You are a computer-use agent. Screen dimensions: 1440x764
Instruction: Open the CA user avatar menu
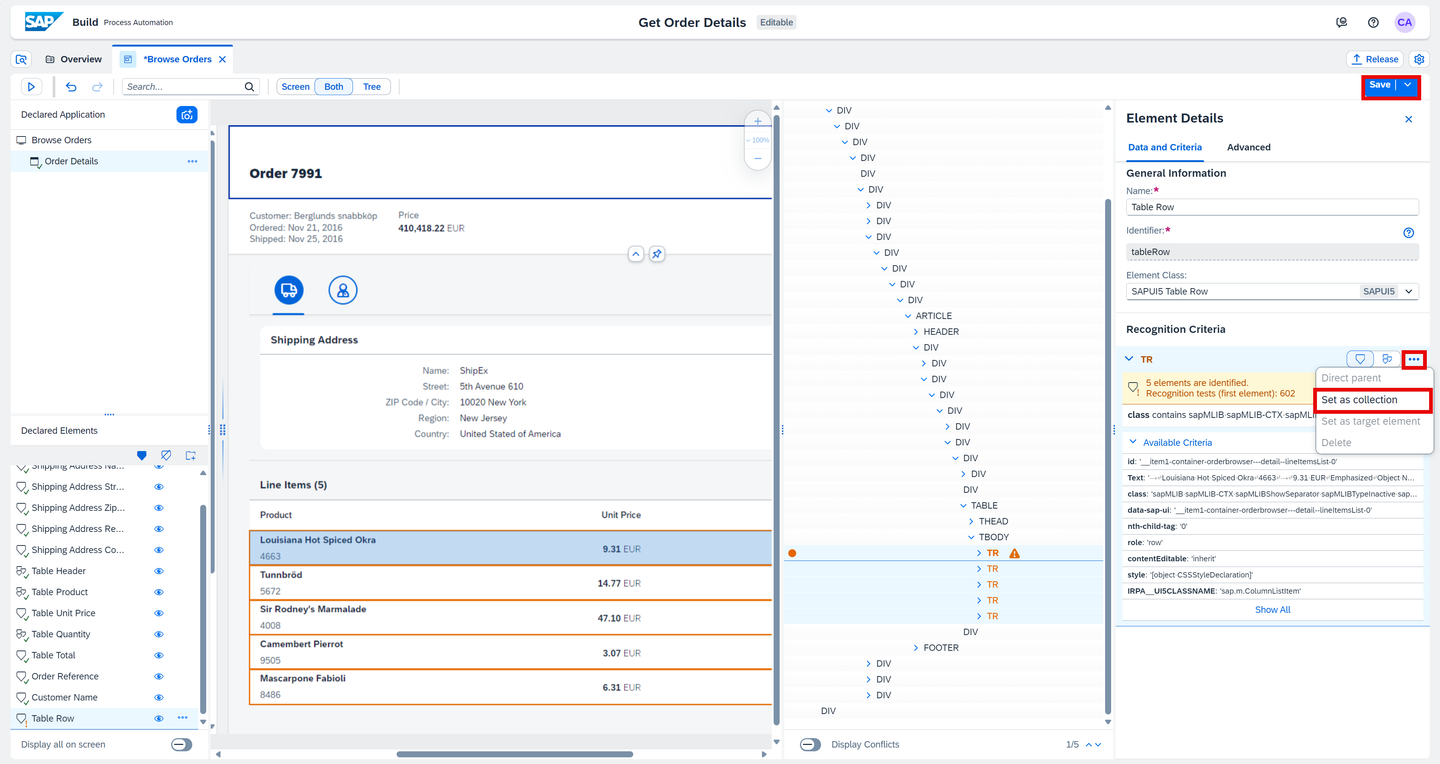point(1405,22)
